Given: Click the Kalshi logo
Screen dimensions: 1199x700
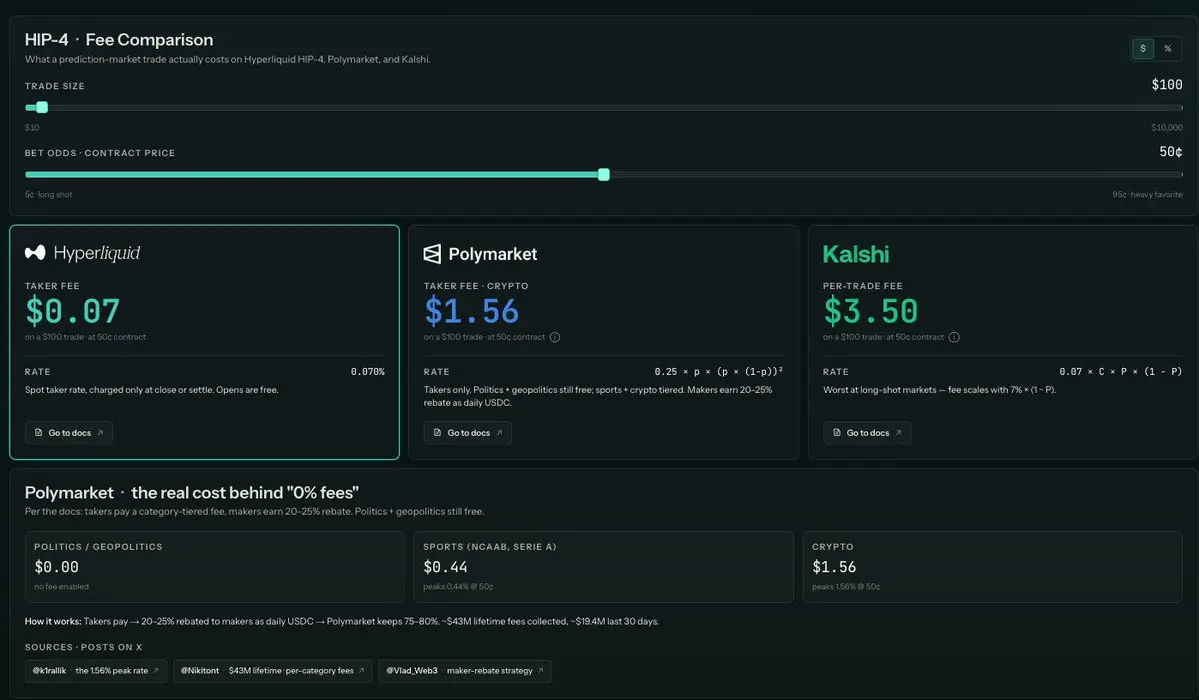Looking at the screenshot, I should tap(856, 254).
